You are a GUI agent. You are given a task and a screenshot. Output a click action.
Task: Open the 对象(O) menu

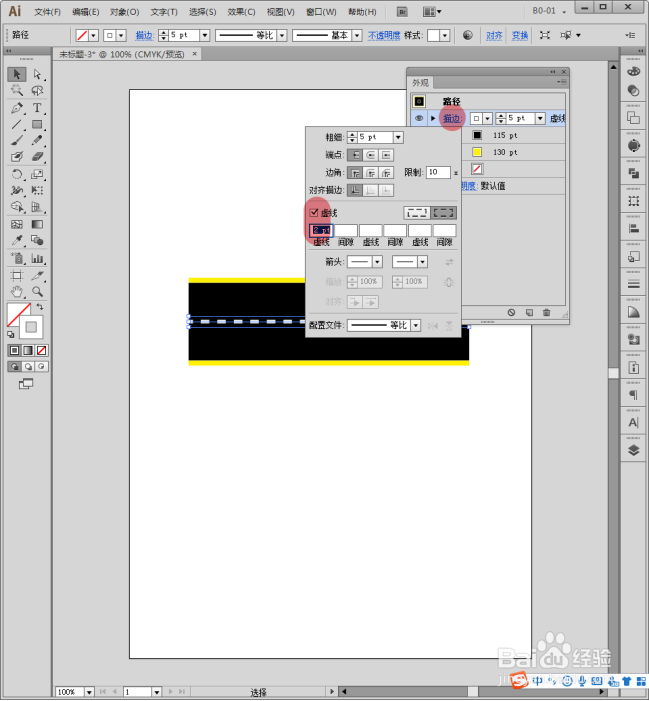tap(125, 12)
